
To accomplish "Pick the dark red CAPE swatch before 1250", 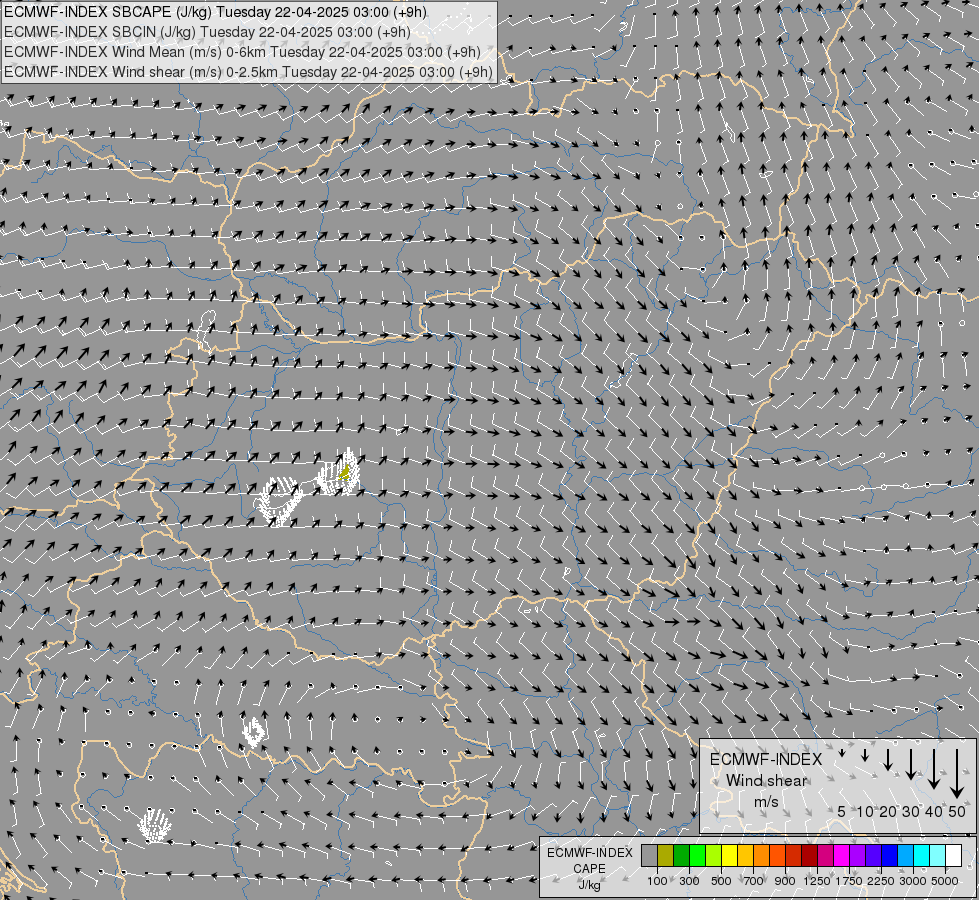I will click(x=810, y=856).
